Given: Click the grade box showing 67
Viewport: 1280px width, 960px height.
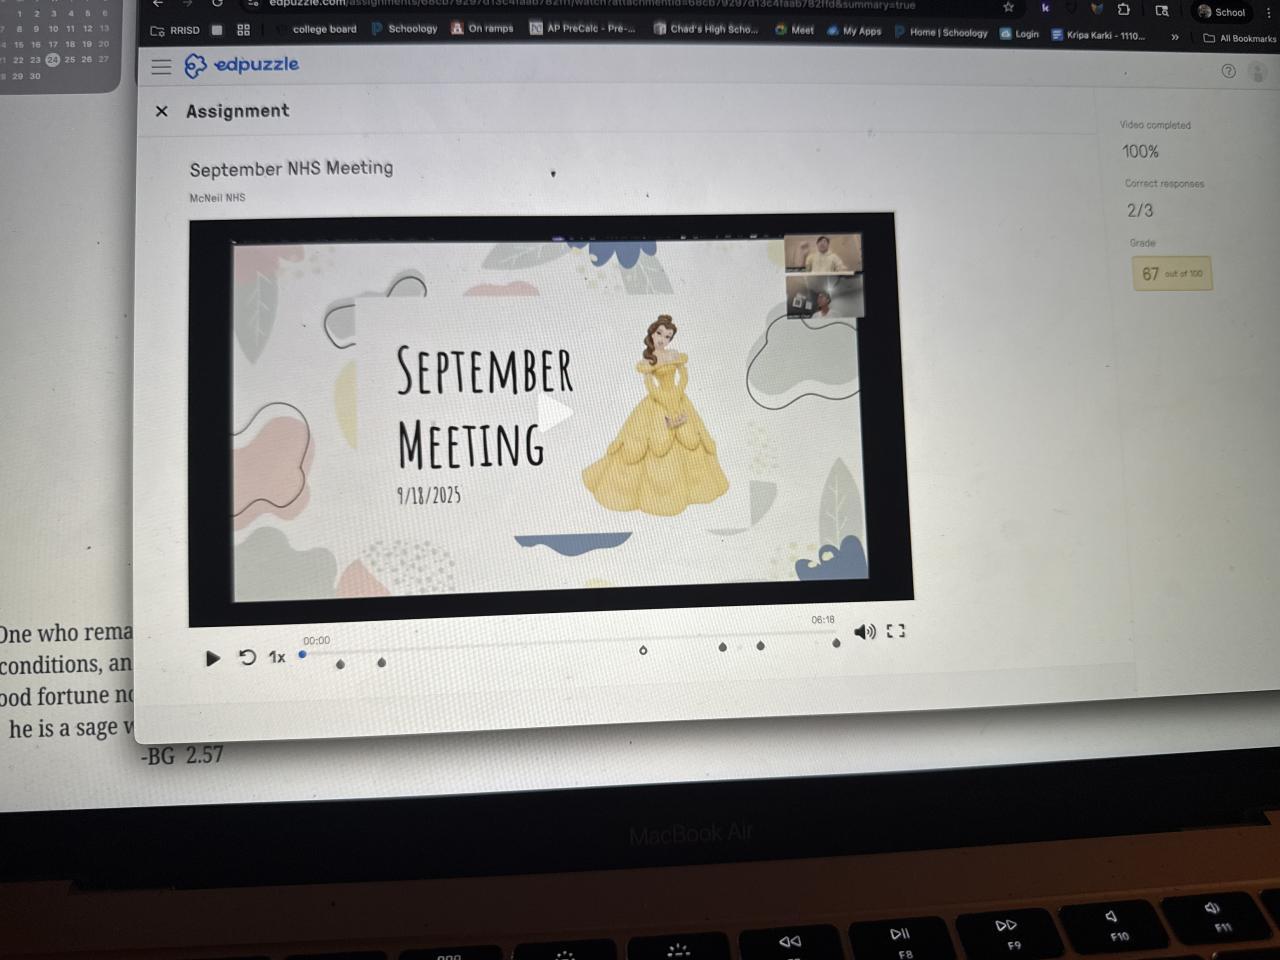Looking at the screenshot, I should 1172,273.
